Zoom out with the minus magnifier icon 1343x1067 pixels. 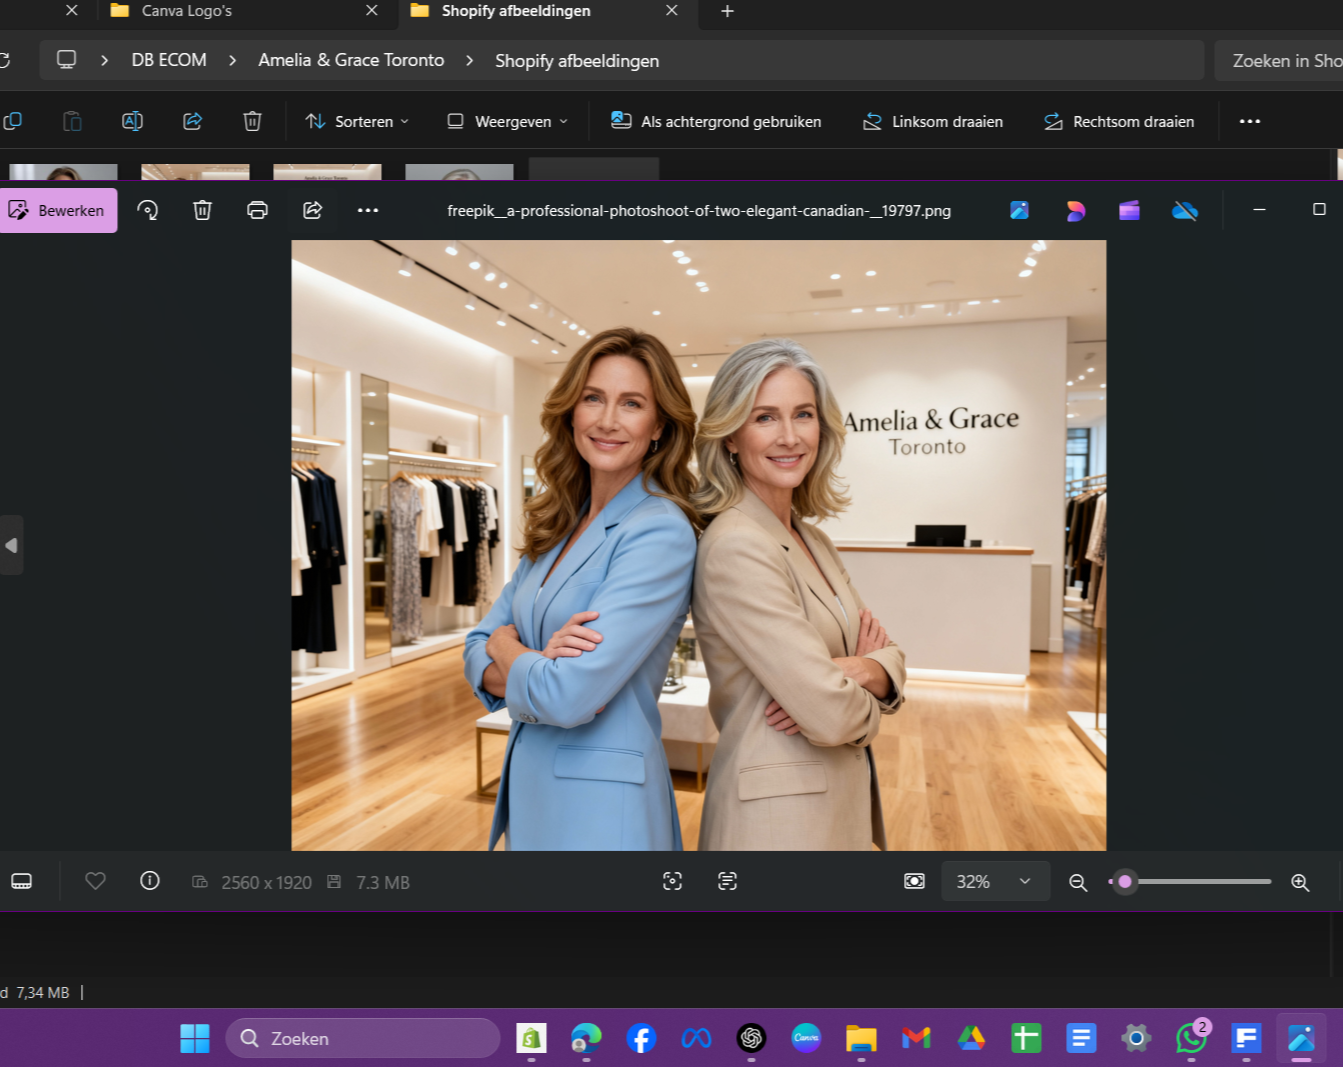click(1078, 882)
